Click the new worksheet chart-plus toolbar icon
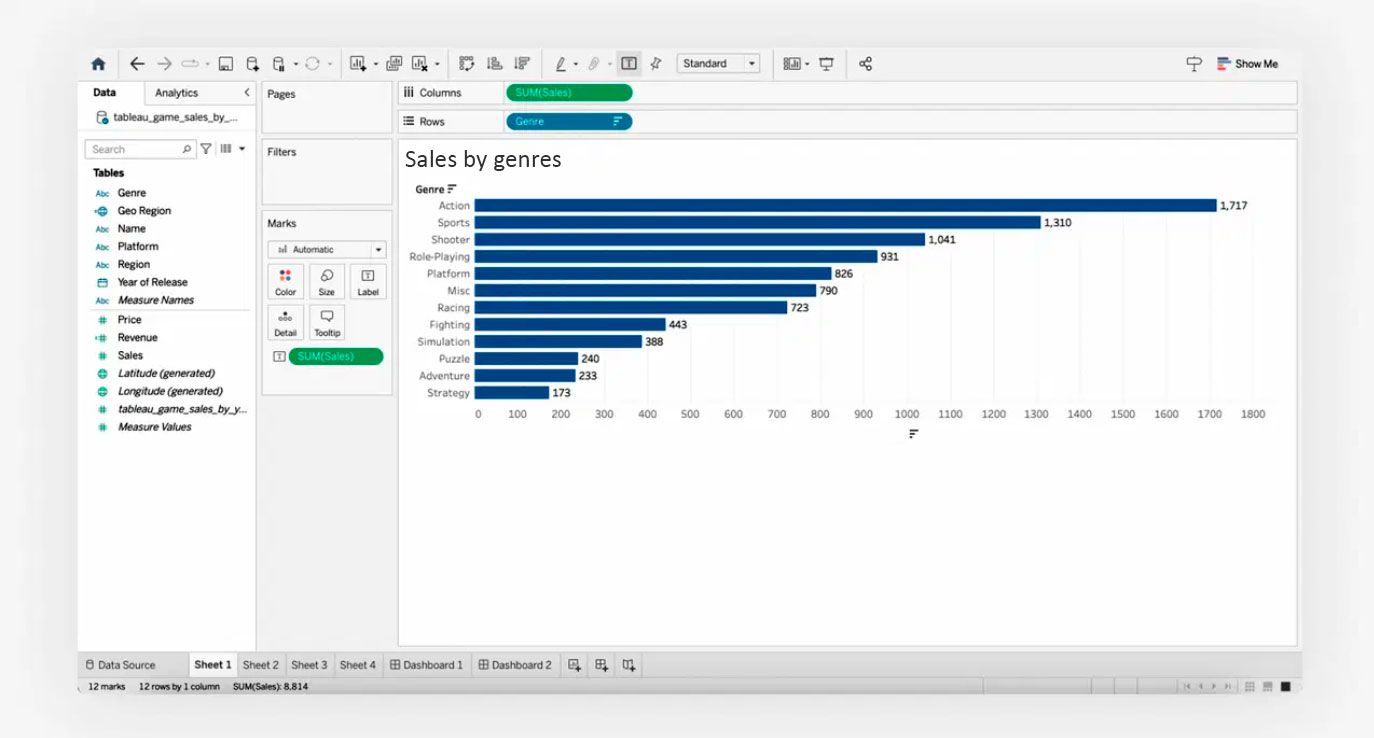The width and height of the screenshot is (1374, 738). [x=358, y=64]
